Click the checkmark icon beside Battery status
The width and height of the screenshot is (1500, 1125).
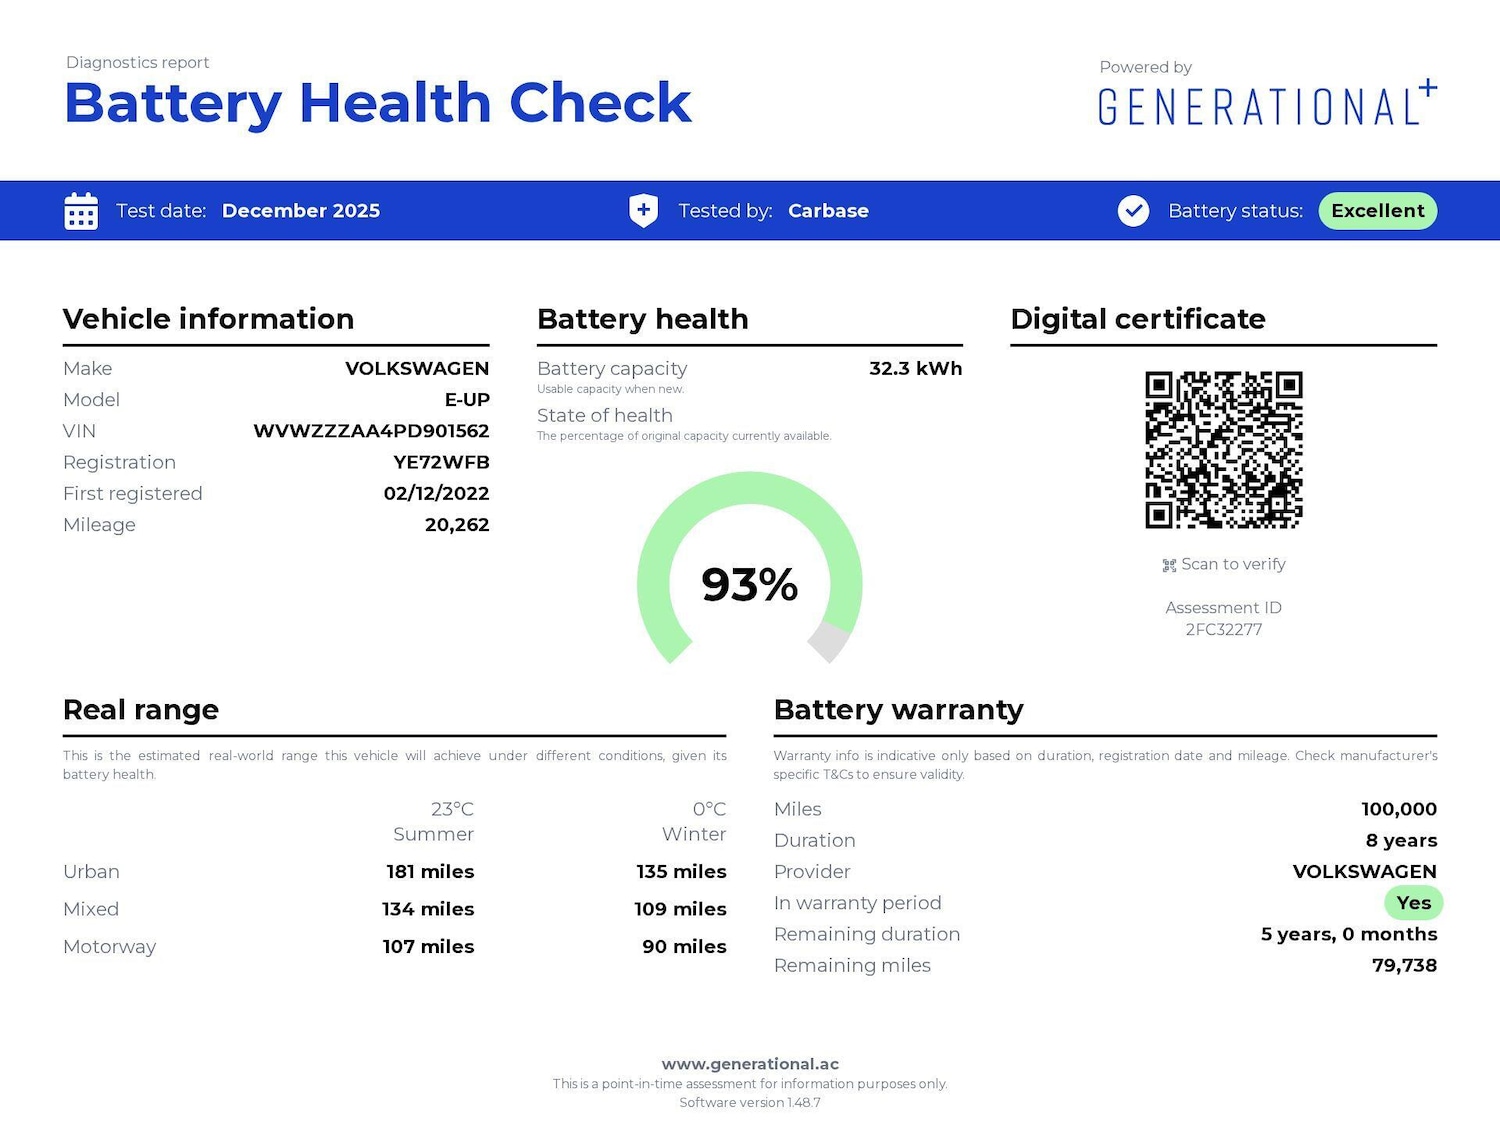point(1133,211)
